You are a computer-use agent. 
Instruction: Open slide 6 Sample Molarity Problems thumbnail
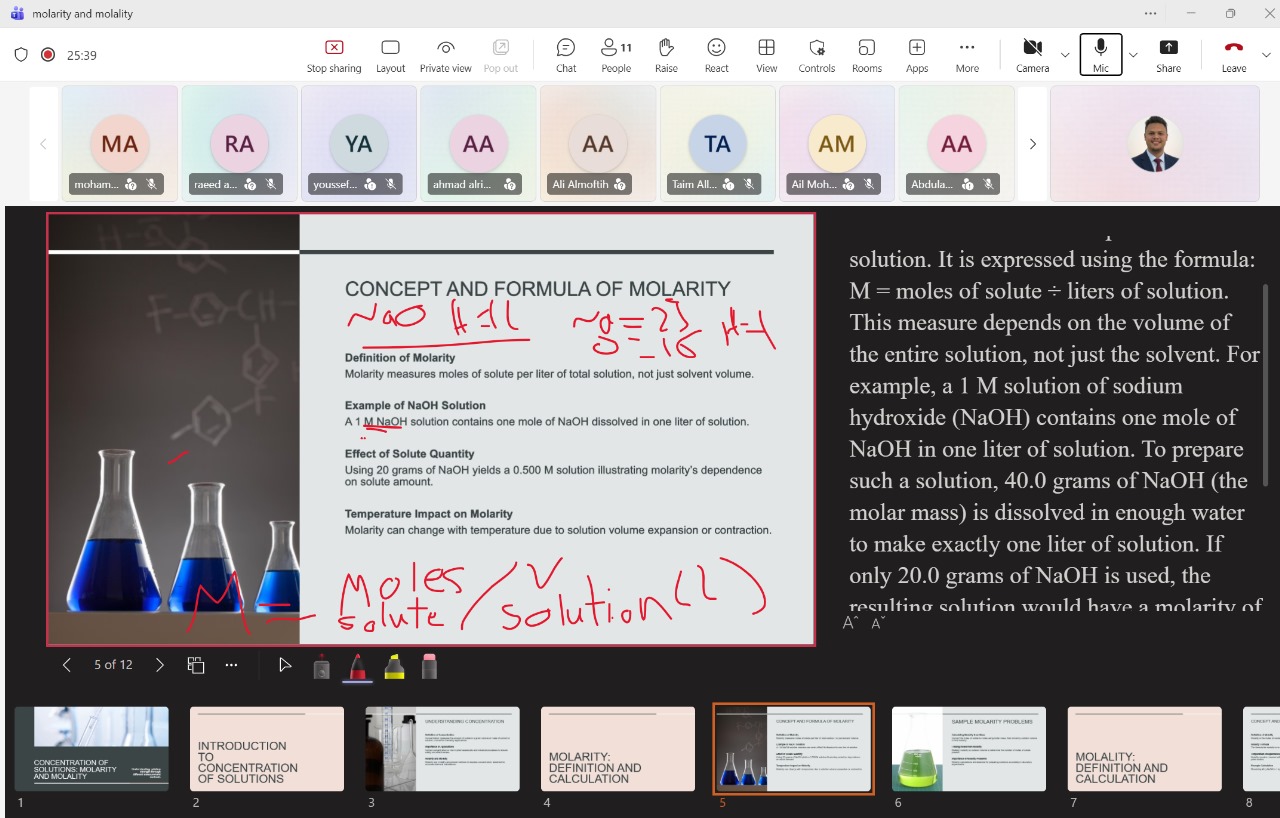point(968,748)
